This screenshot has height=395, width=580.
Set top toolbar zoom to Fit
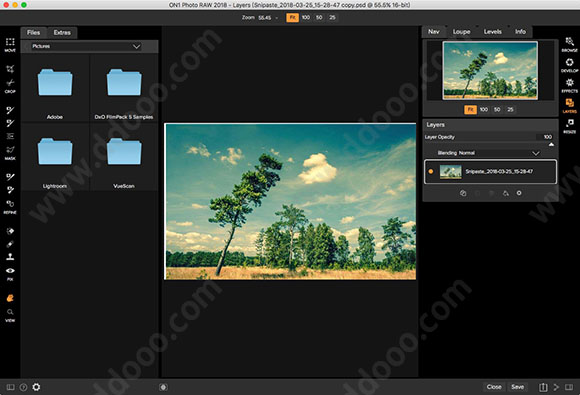[x=292, y=17]
